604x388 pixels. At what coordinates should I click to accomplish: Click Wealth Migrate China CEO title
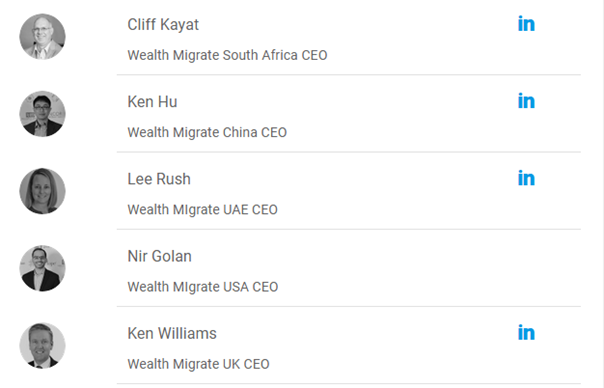point(207,132)
